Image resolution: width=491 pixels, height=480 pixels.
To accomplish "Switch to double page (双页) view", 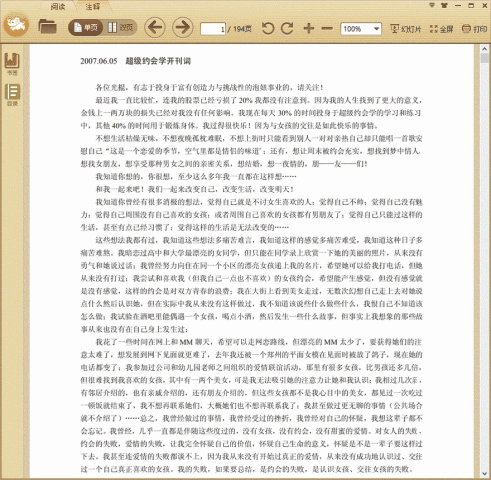I will click(120, 27).
